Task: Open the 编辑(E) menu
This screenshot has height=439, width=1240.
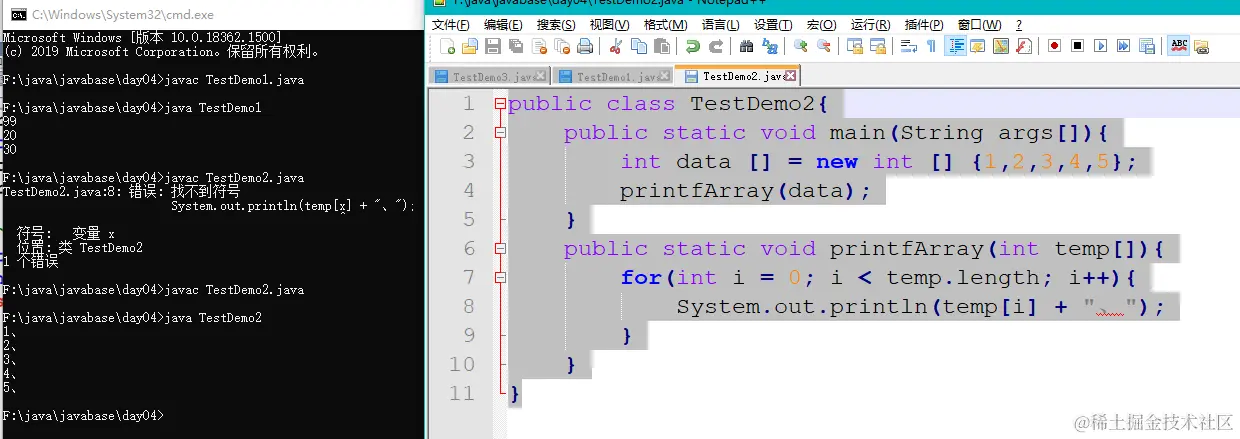Action: tap(503, 25)
